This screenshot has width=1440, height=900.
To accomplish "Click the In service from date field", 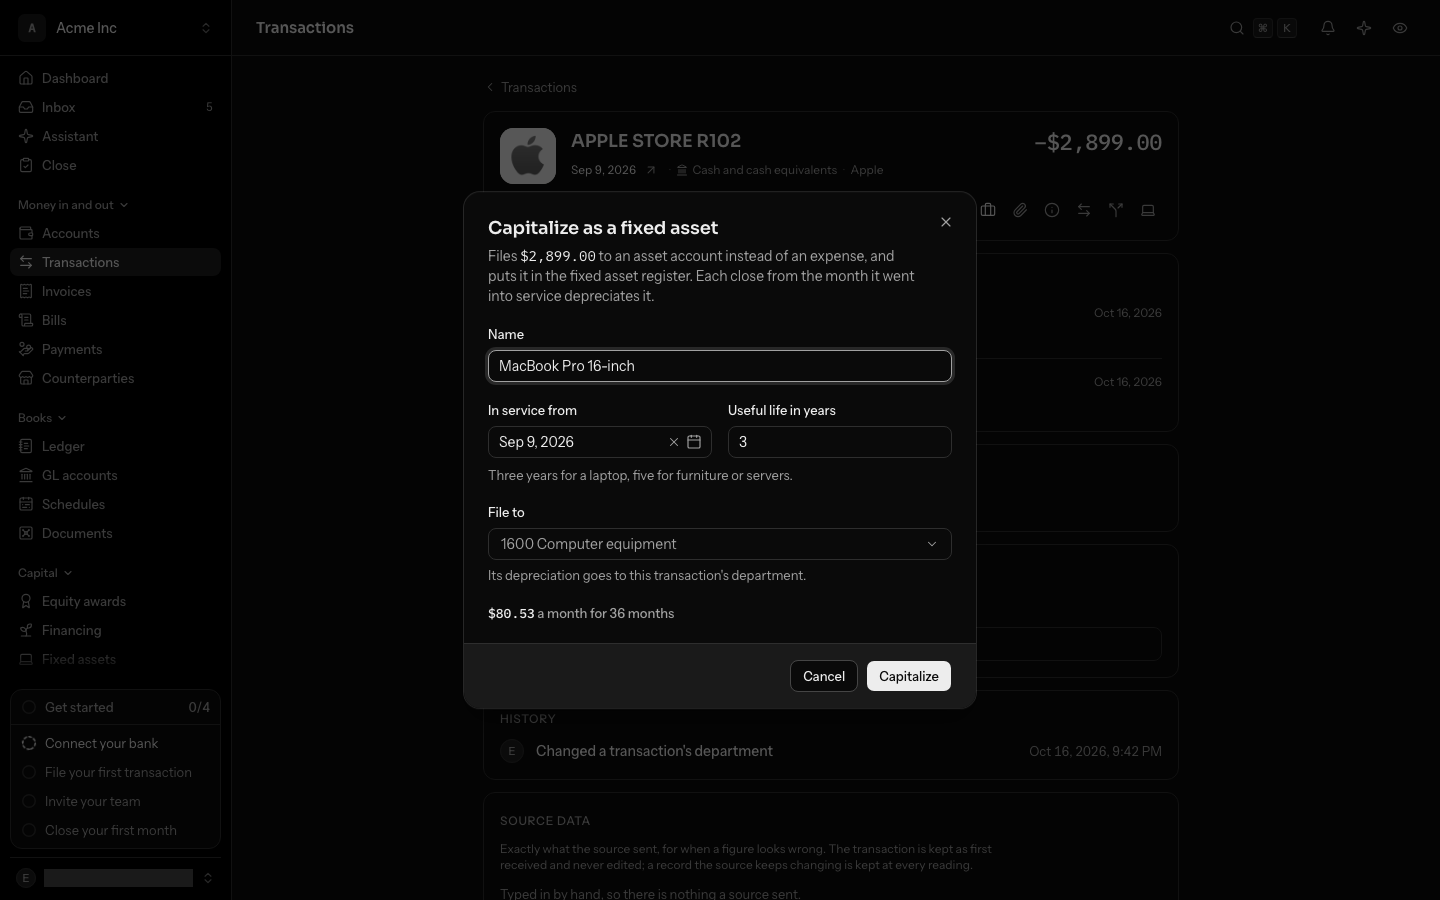I will point(600,442).
